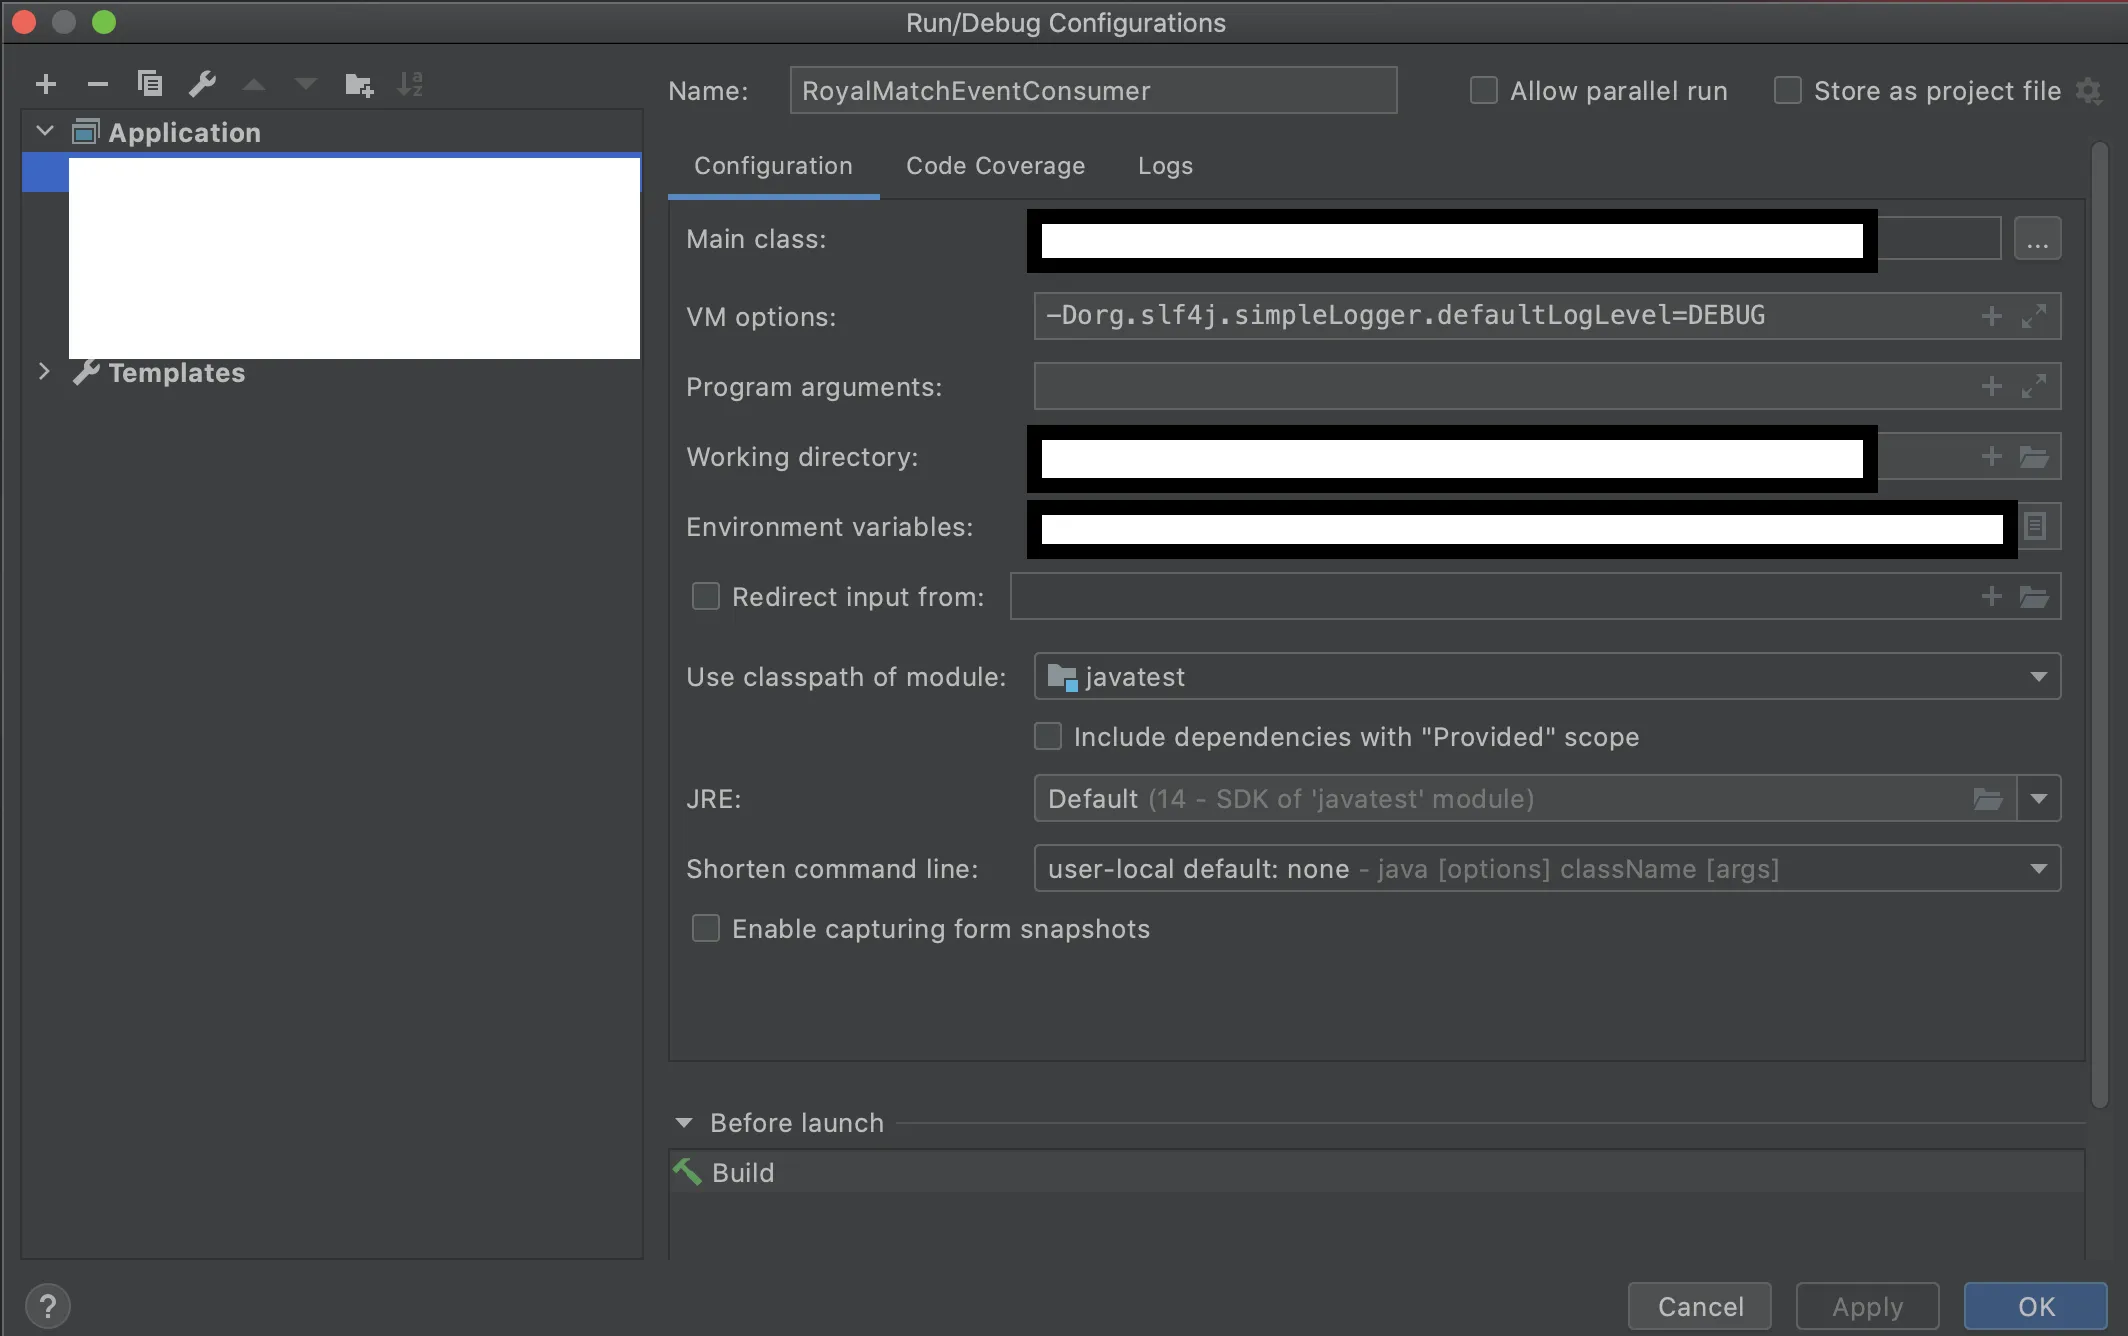
Task: Open the Shorten command line dropdown
Action: click(x=2038, y=869)
